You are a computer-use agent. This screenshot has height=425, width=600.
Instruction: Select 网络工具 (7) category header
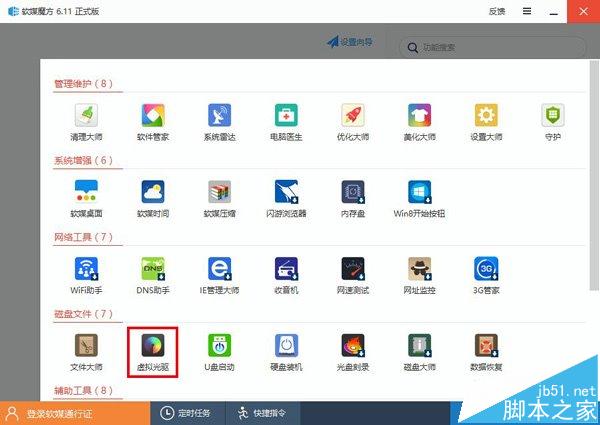tap(83, 237)
